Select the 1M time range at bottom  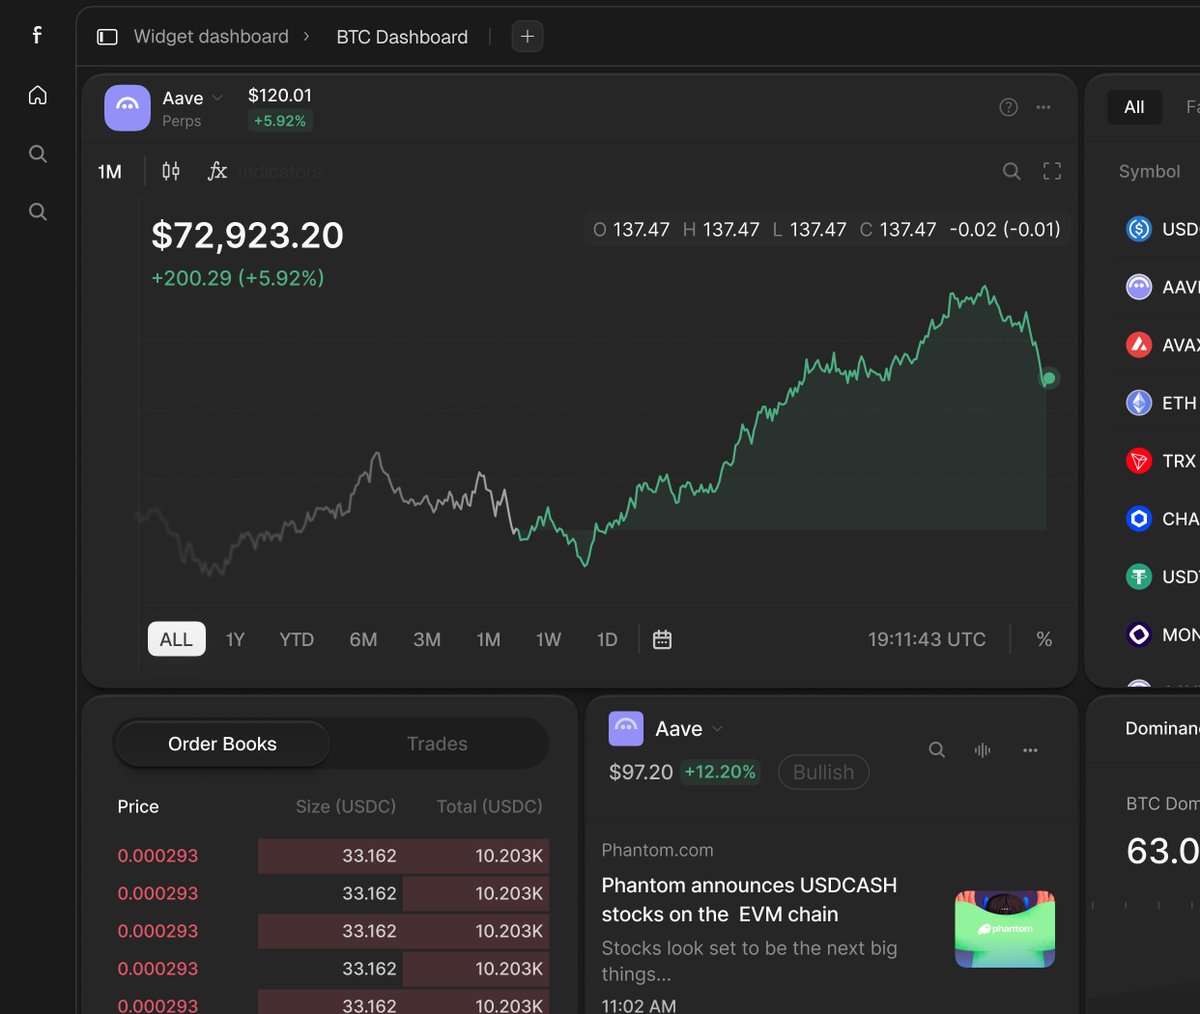(488, 639)
